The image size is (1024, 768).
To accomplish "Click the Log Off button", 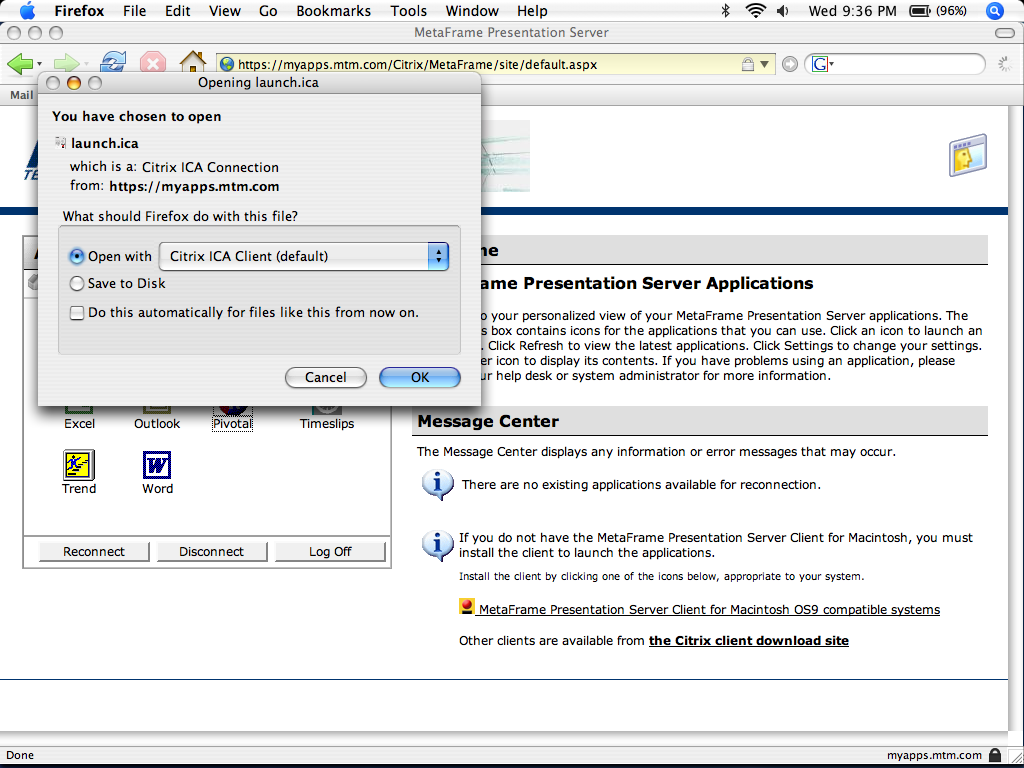I will click(x=330, y=552).
